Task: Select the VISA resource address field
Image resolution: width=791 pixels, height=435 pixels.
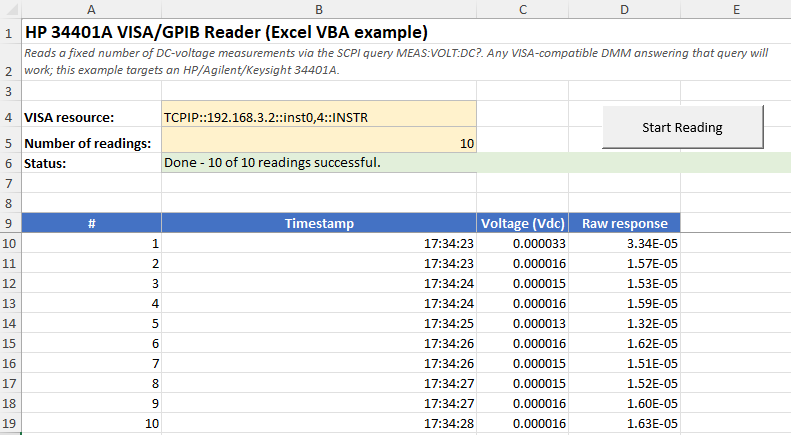Action: pos(319,114)
